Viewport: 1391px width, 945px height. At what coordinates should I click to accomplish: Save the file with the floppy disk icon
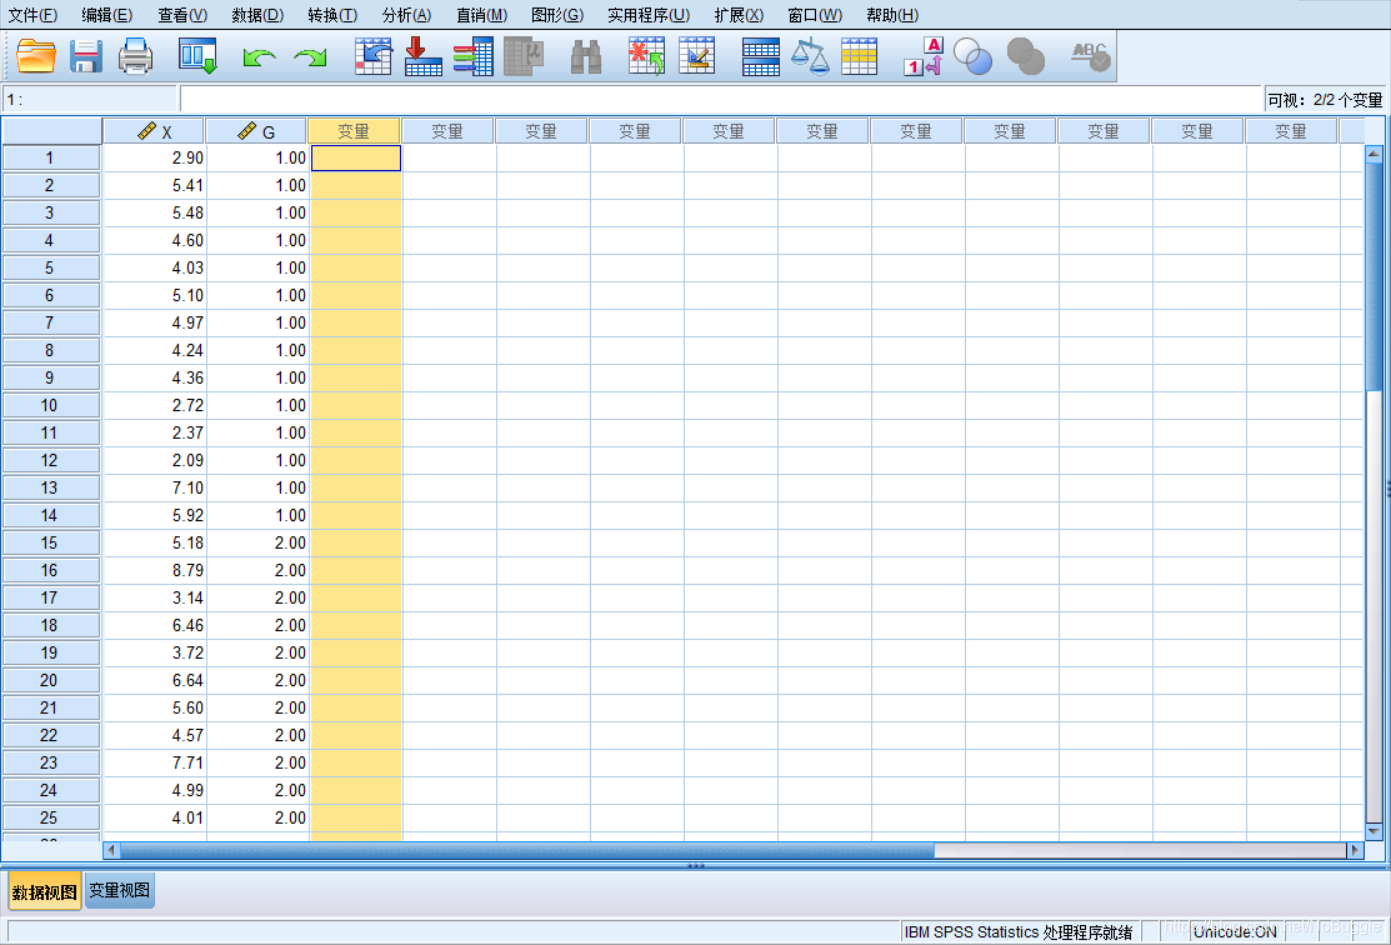(x=86, y=56)
